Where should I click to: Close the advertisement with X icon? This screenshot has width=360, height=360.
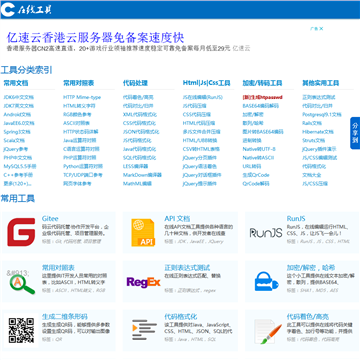point(321,29)
